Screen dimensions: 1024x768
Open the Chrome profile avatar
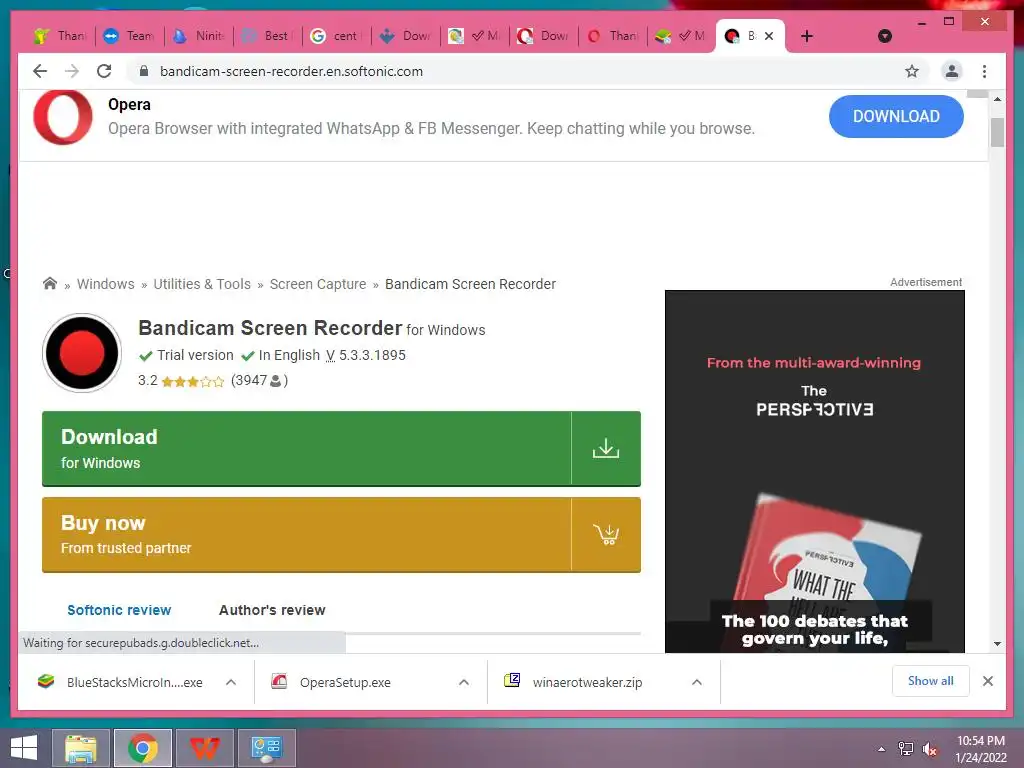952,71
